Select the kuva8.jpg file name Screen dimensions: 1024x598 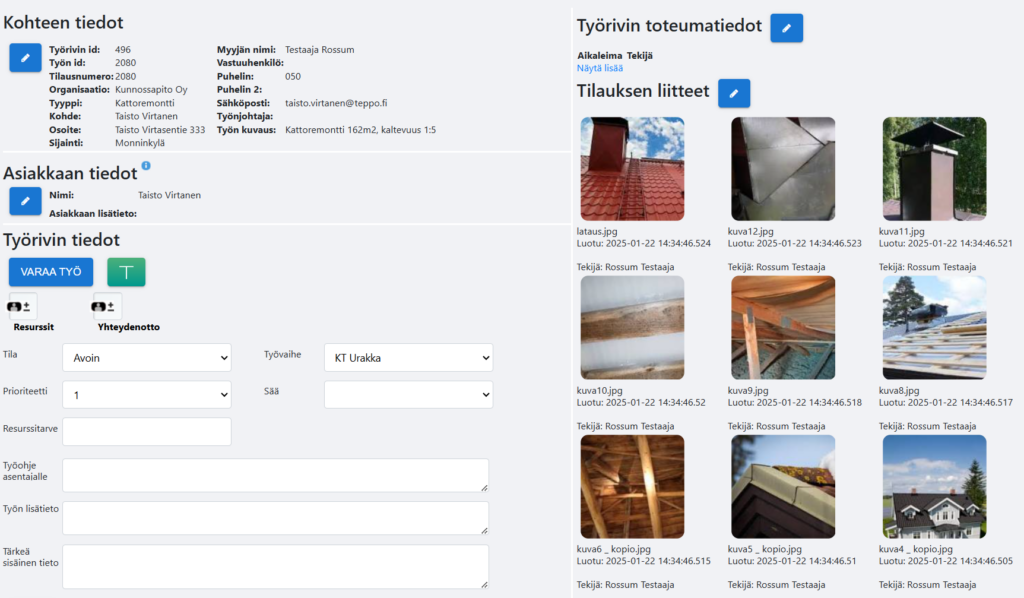(x=899, y=390)
